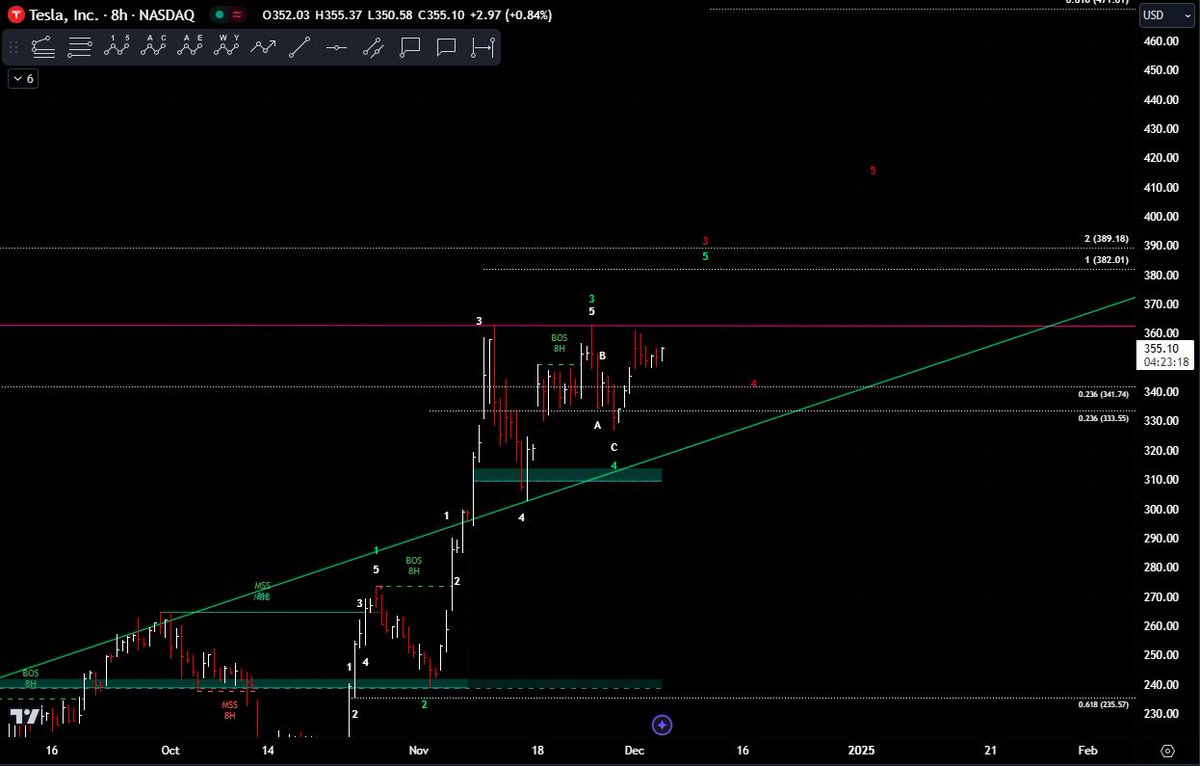Expand the collapsed indicators list showing 6
The width and height of the screenshot is (1200, 766).
pos(24,79)
